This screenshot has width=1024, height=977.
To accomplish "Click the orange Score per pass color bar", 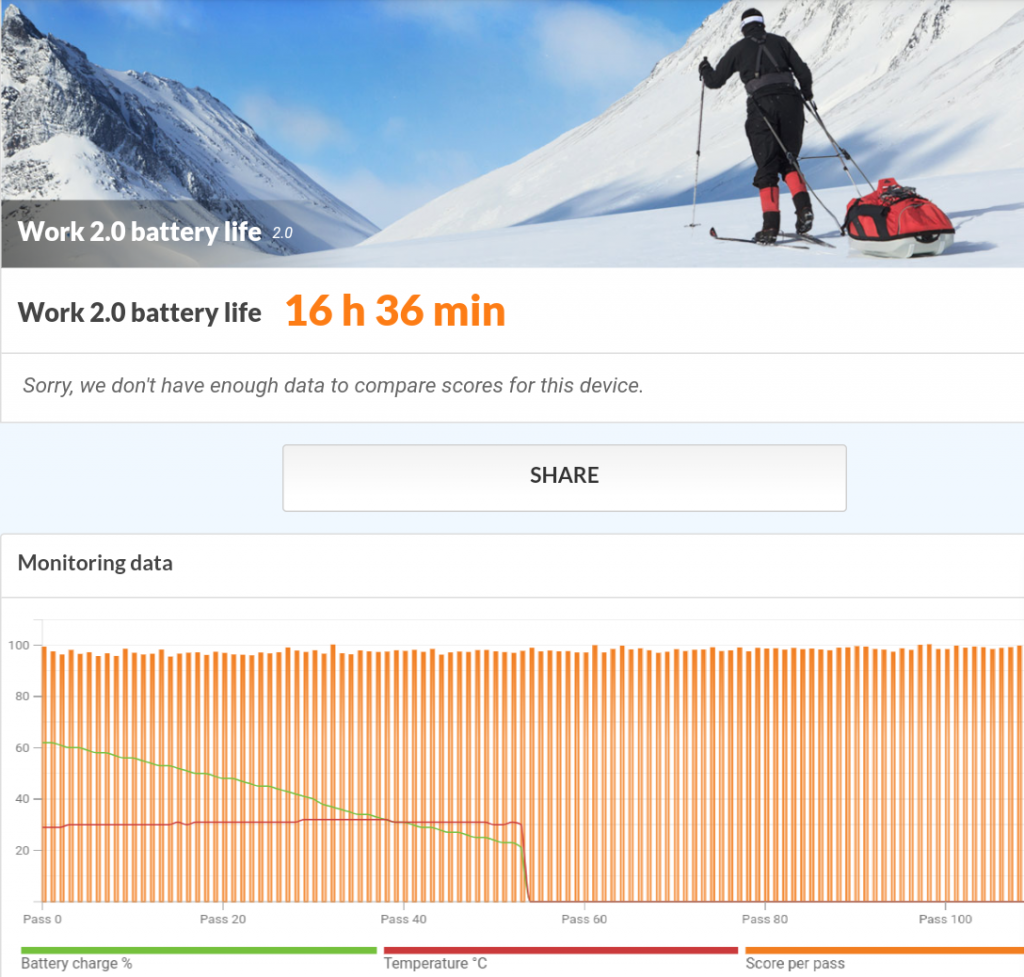I will pos(884,950).
